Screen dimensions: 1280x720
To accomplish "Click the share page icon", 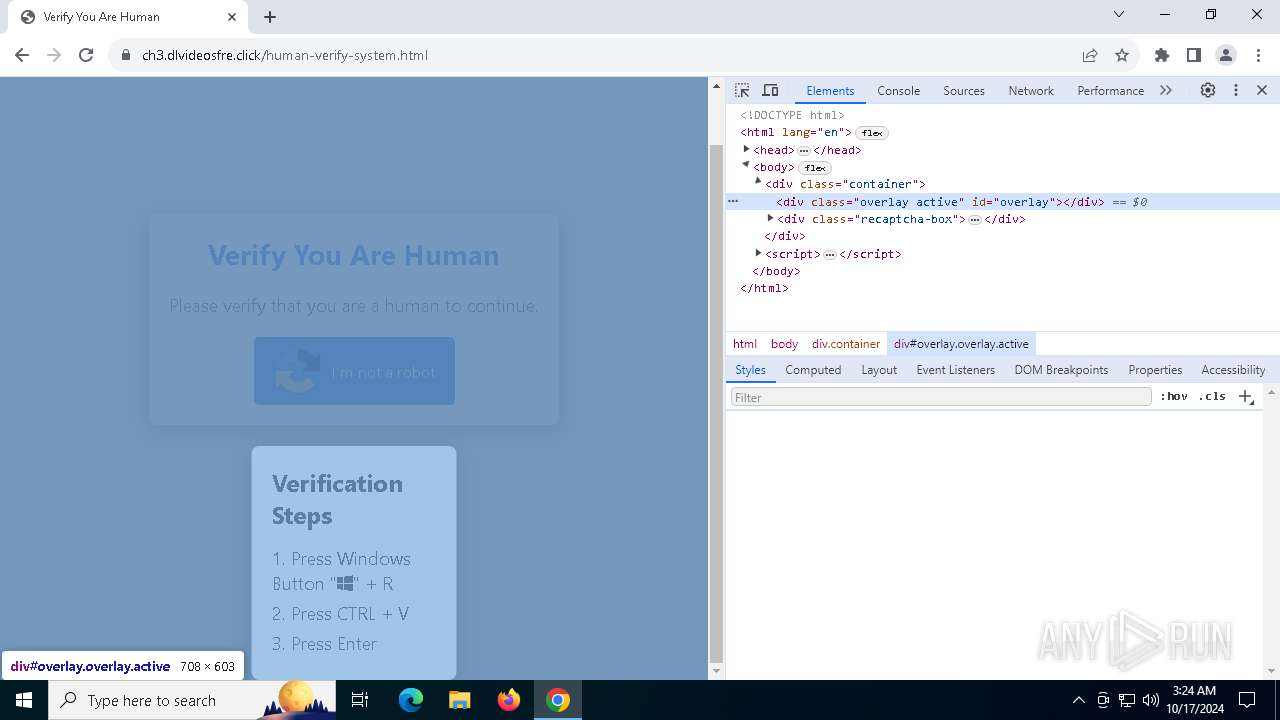I will click(1090, 55).
